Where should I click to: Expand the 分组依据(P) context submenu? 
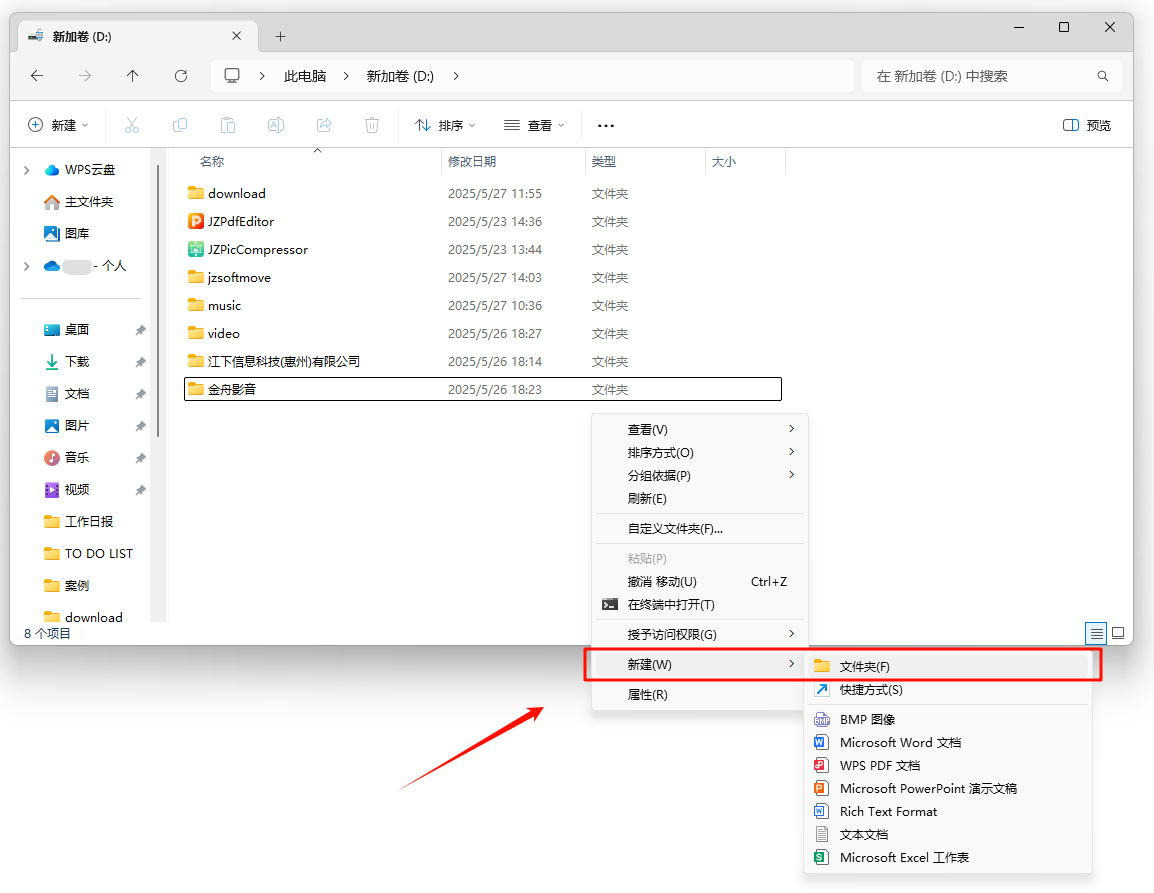pyautogui.click(x=699, y=476)
